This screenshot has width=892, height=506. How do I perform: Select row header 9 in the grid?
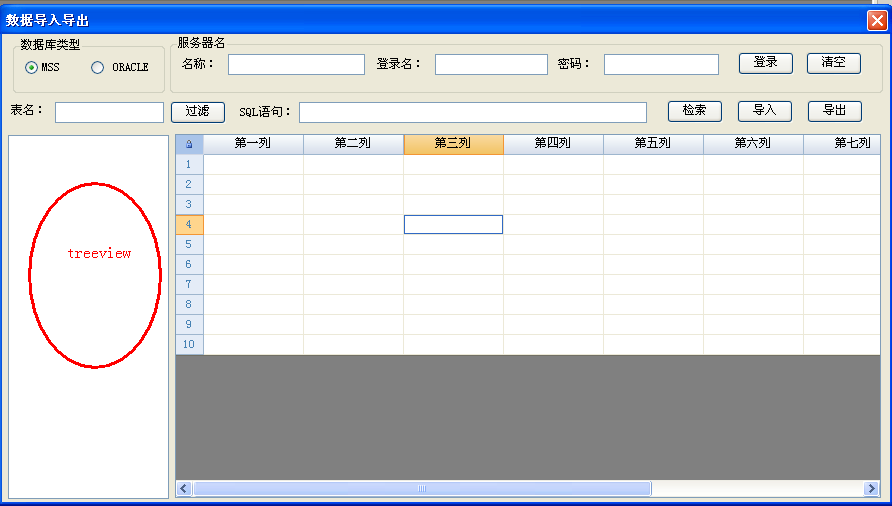click(189, 324)
